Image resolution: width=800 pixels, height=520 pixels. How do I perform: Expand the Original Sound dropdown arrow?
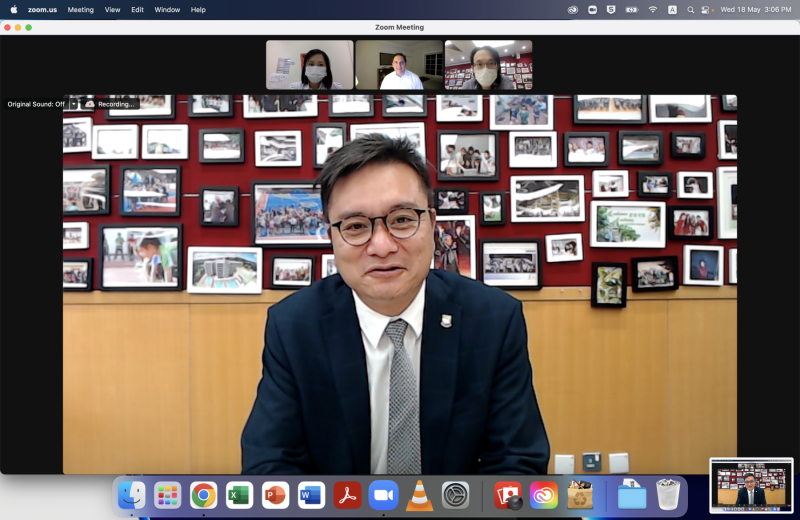click(73, 104)
